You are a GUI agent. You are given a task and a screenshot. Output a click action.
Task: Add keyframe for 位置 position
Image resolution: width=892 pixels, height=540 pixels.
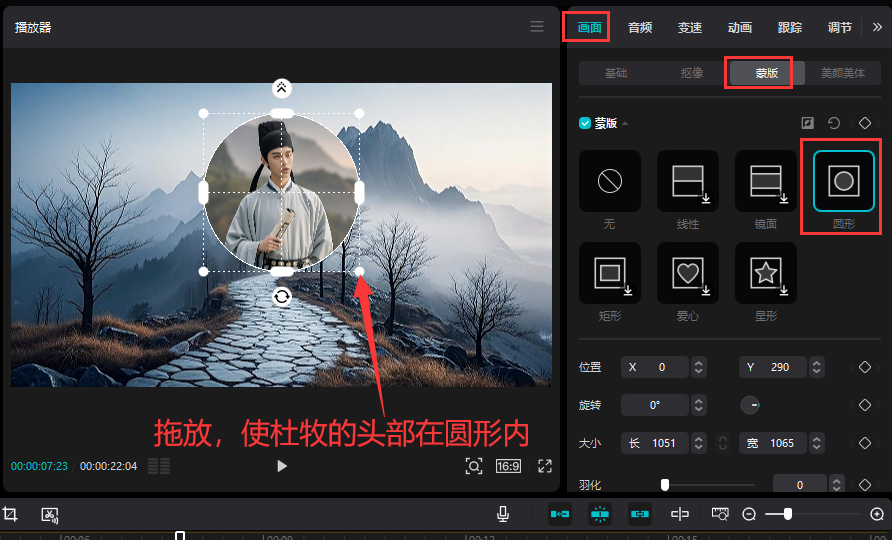point(865,367)
